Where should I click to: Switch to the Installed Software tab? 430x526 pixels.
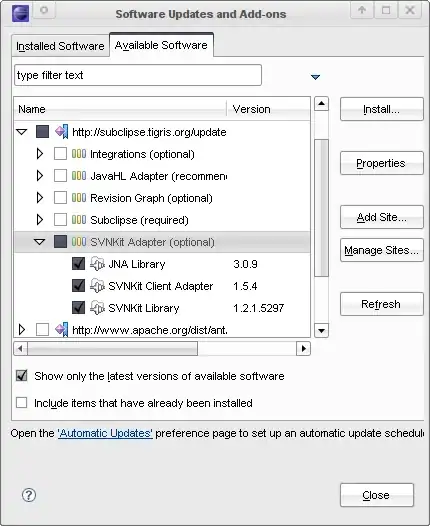(x=60, y=46)
